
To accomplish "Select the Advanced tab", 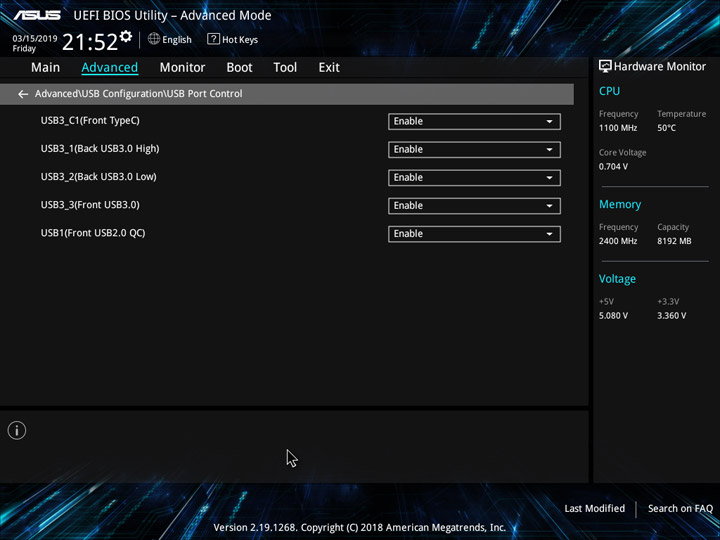I will [x=110, y=68].
